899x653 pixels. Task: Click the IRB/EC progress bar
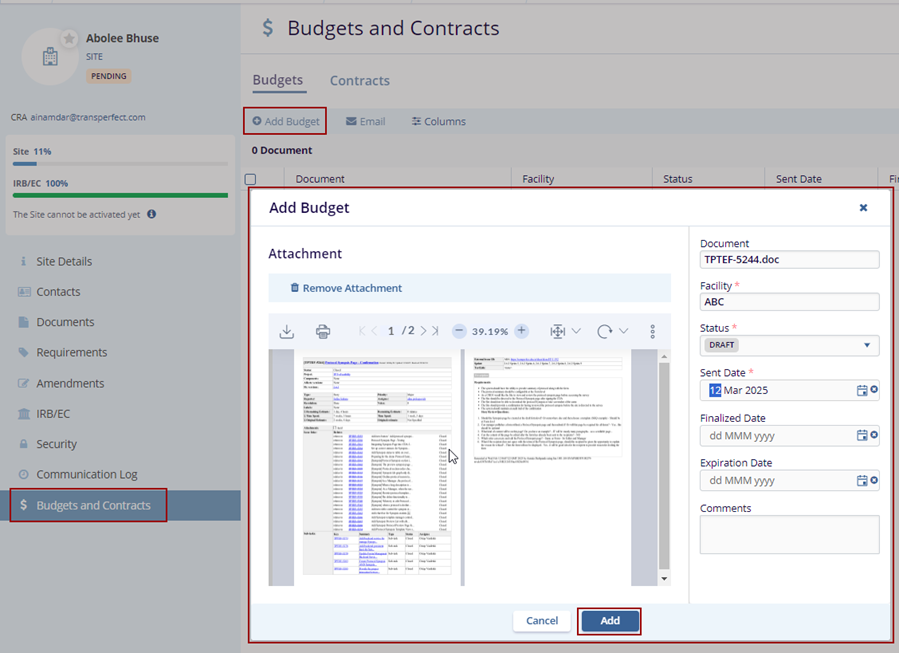click(x=120, y=195)
